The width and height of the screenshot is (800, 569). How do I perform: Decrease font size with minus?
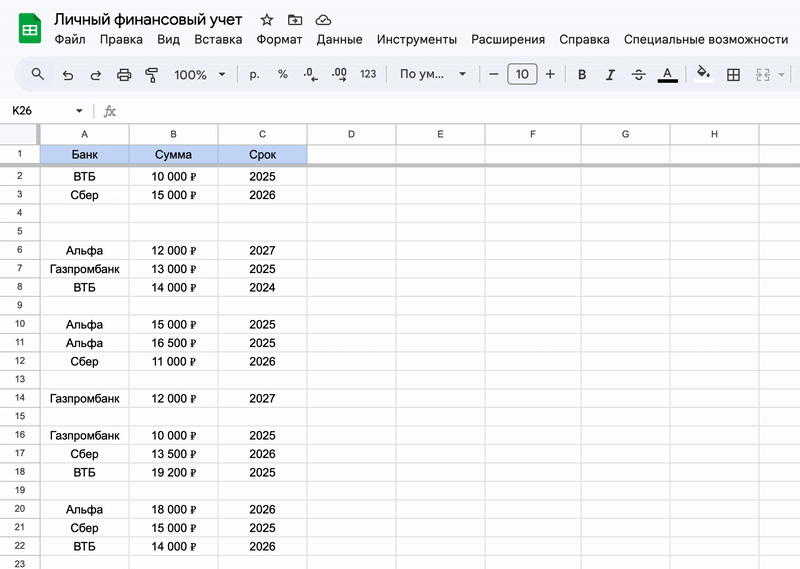(493, 75)
